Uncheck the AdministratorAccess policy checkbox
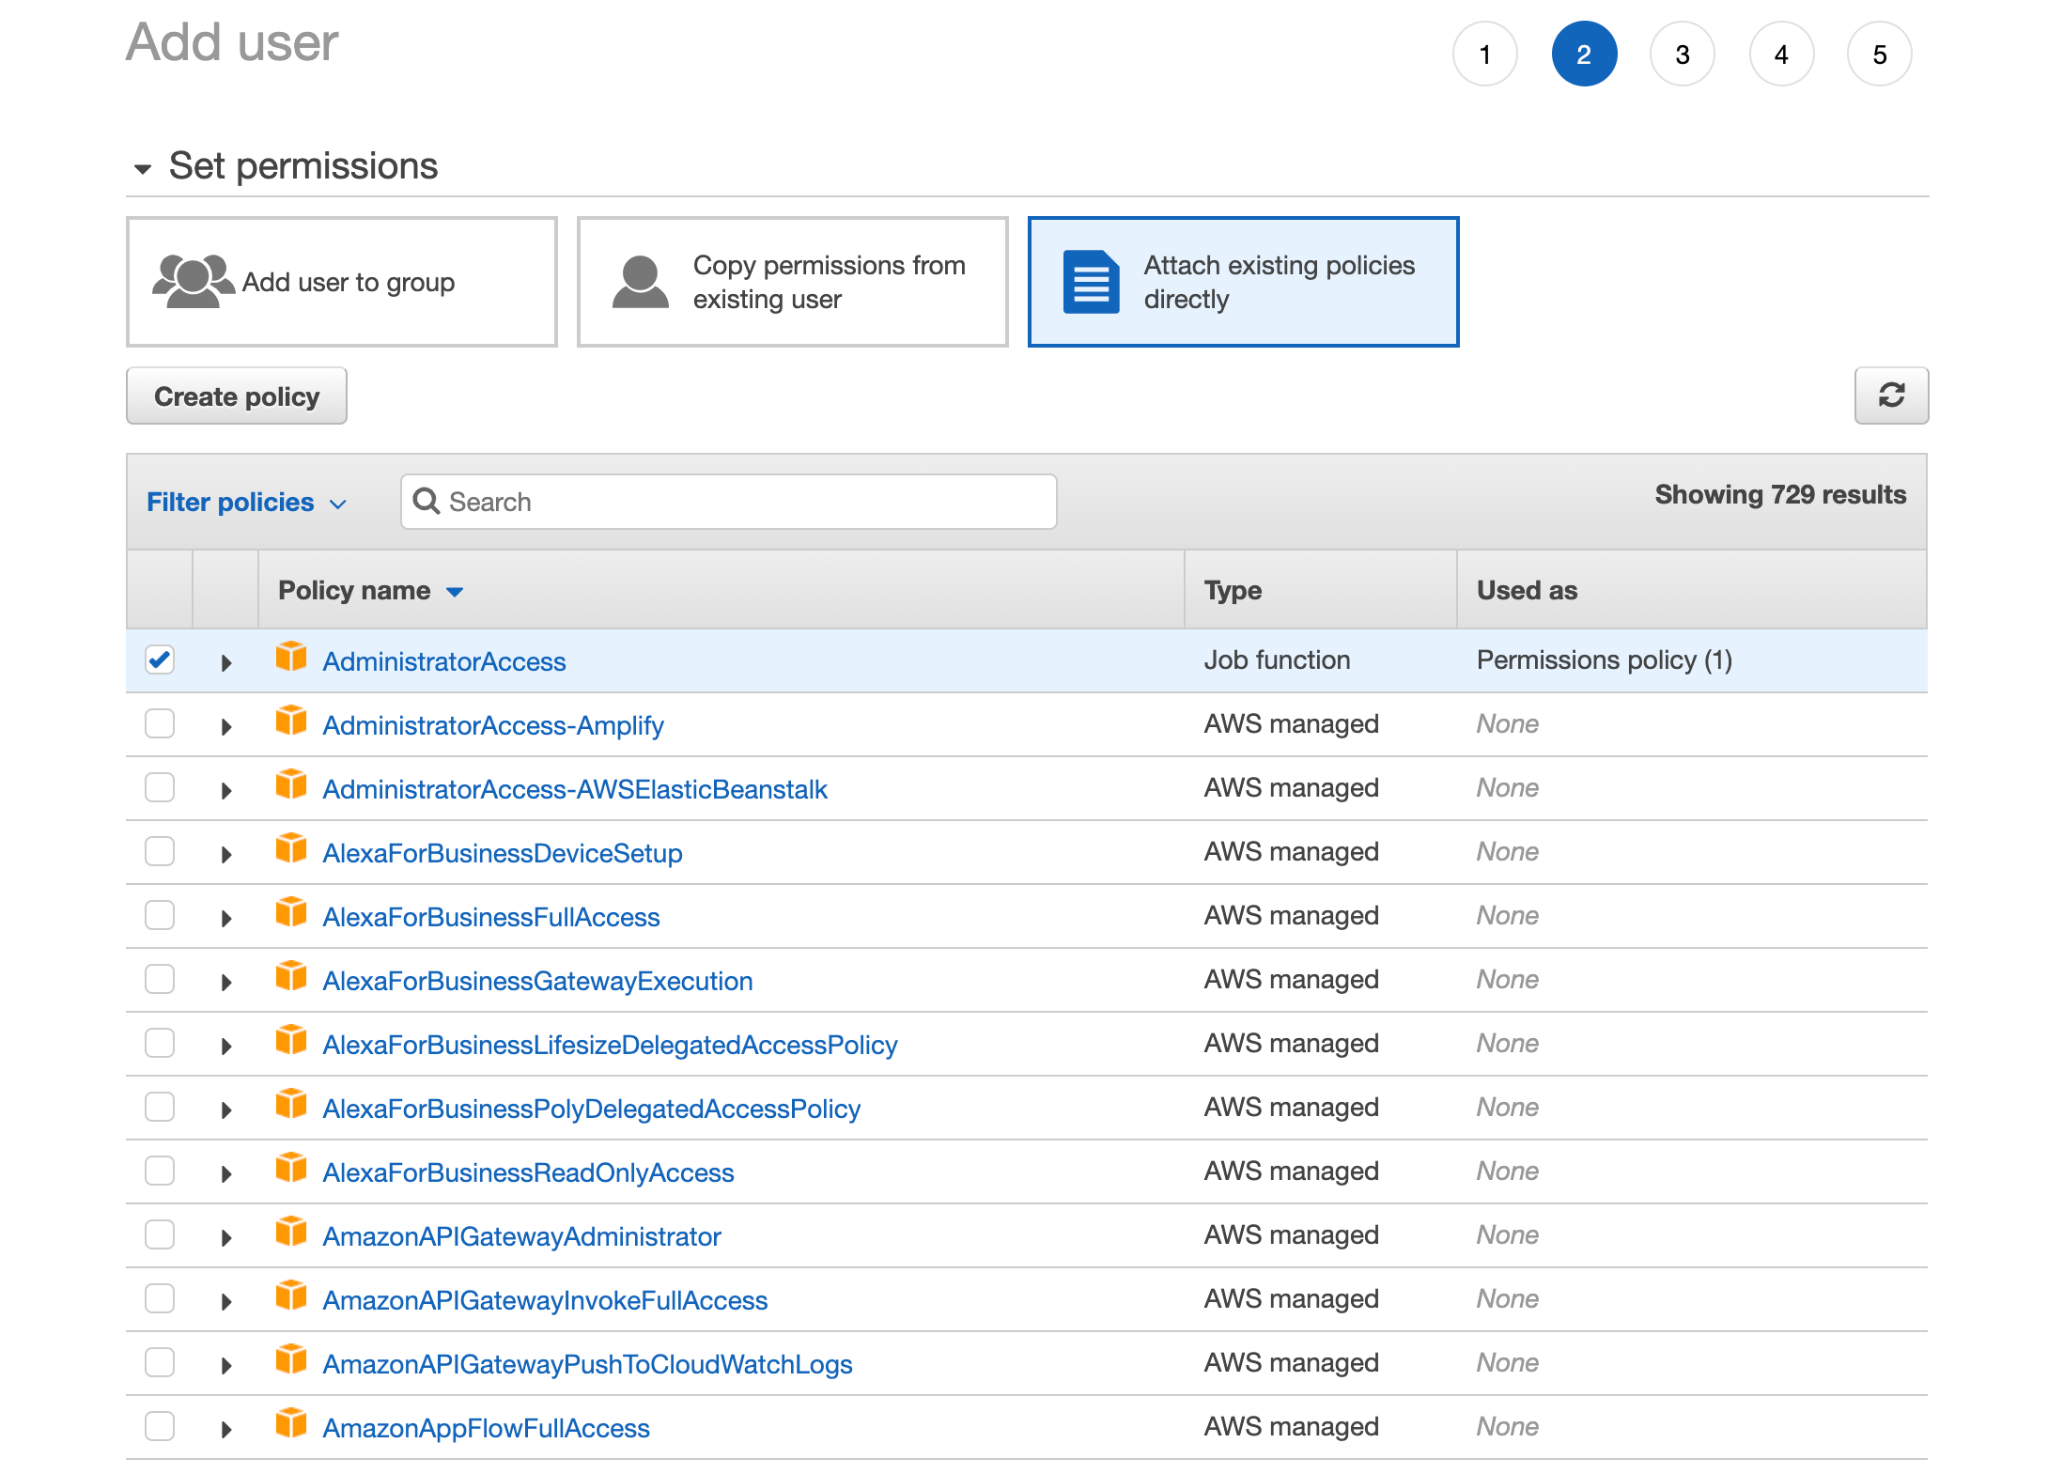 160,660
